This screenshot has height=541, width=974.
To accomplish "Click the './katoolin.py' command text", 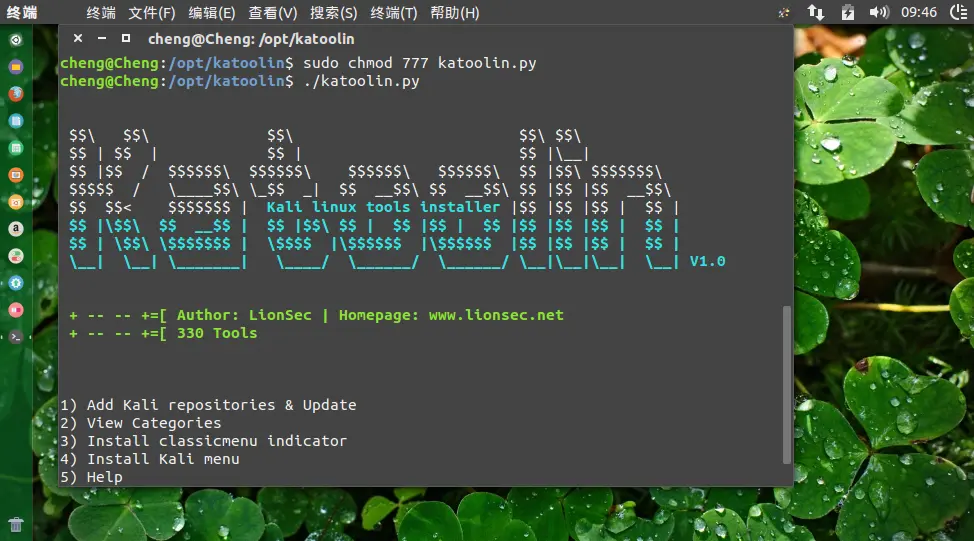I will pyautogui.click(x=361, y=81).
